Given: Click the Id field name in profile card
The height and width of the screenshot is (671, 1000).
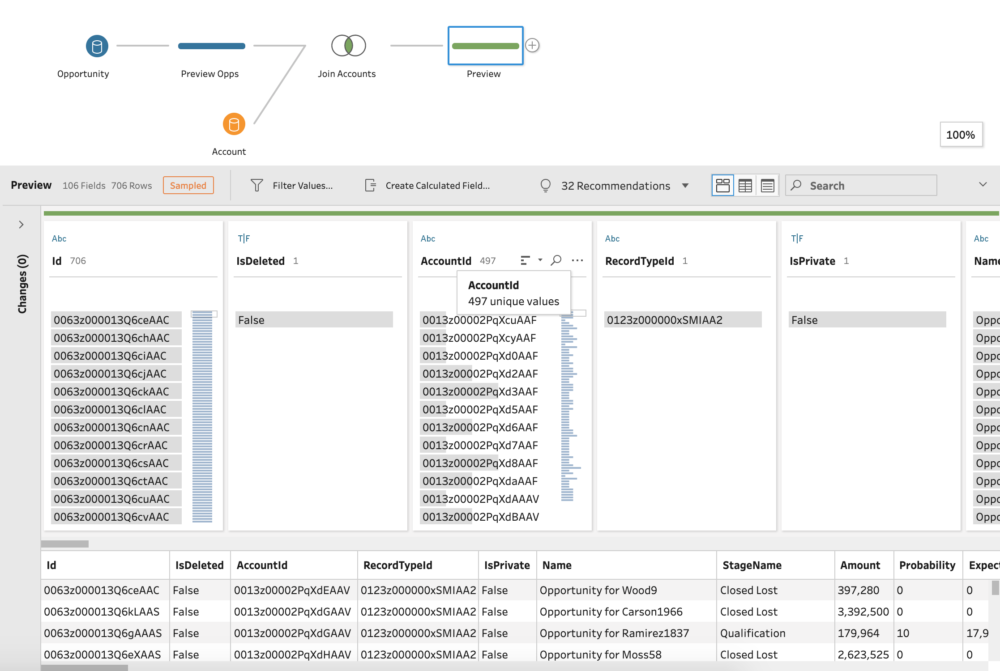Looking at the screenshot, I should (57, 261).
